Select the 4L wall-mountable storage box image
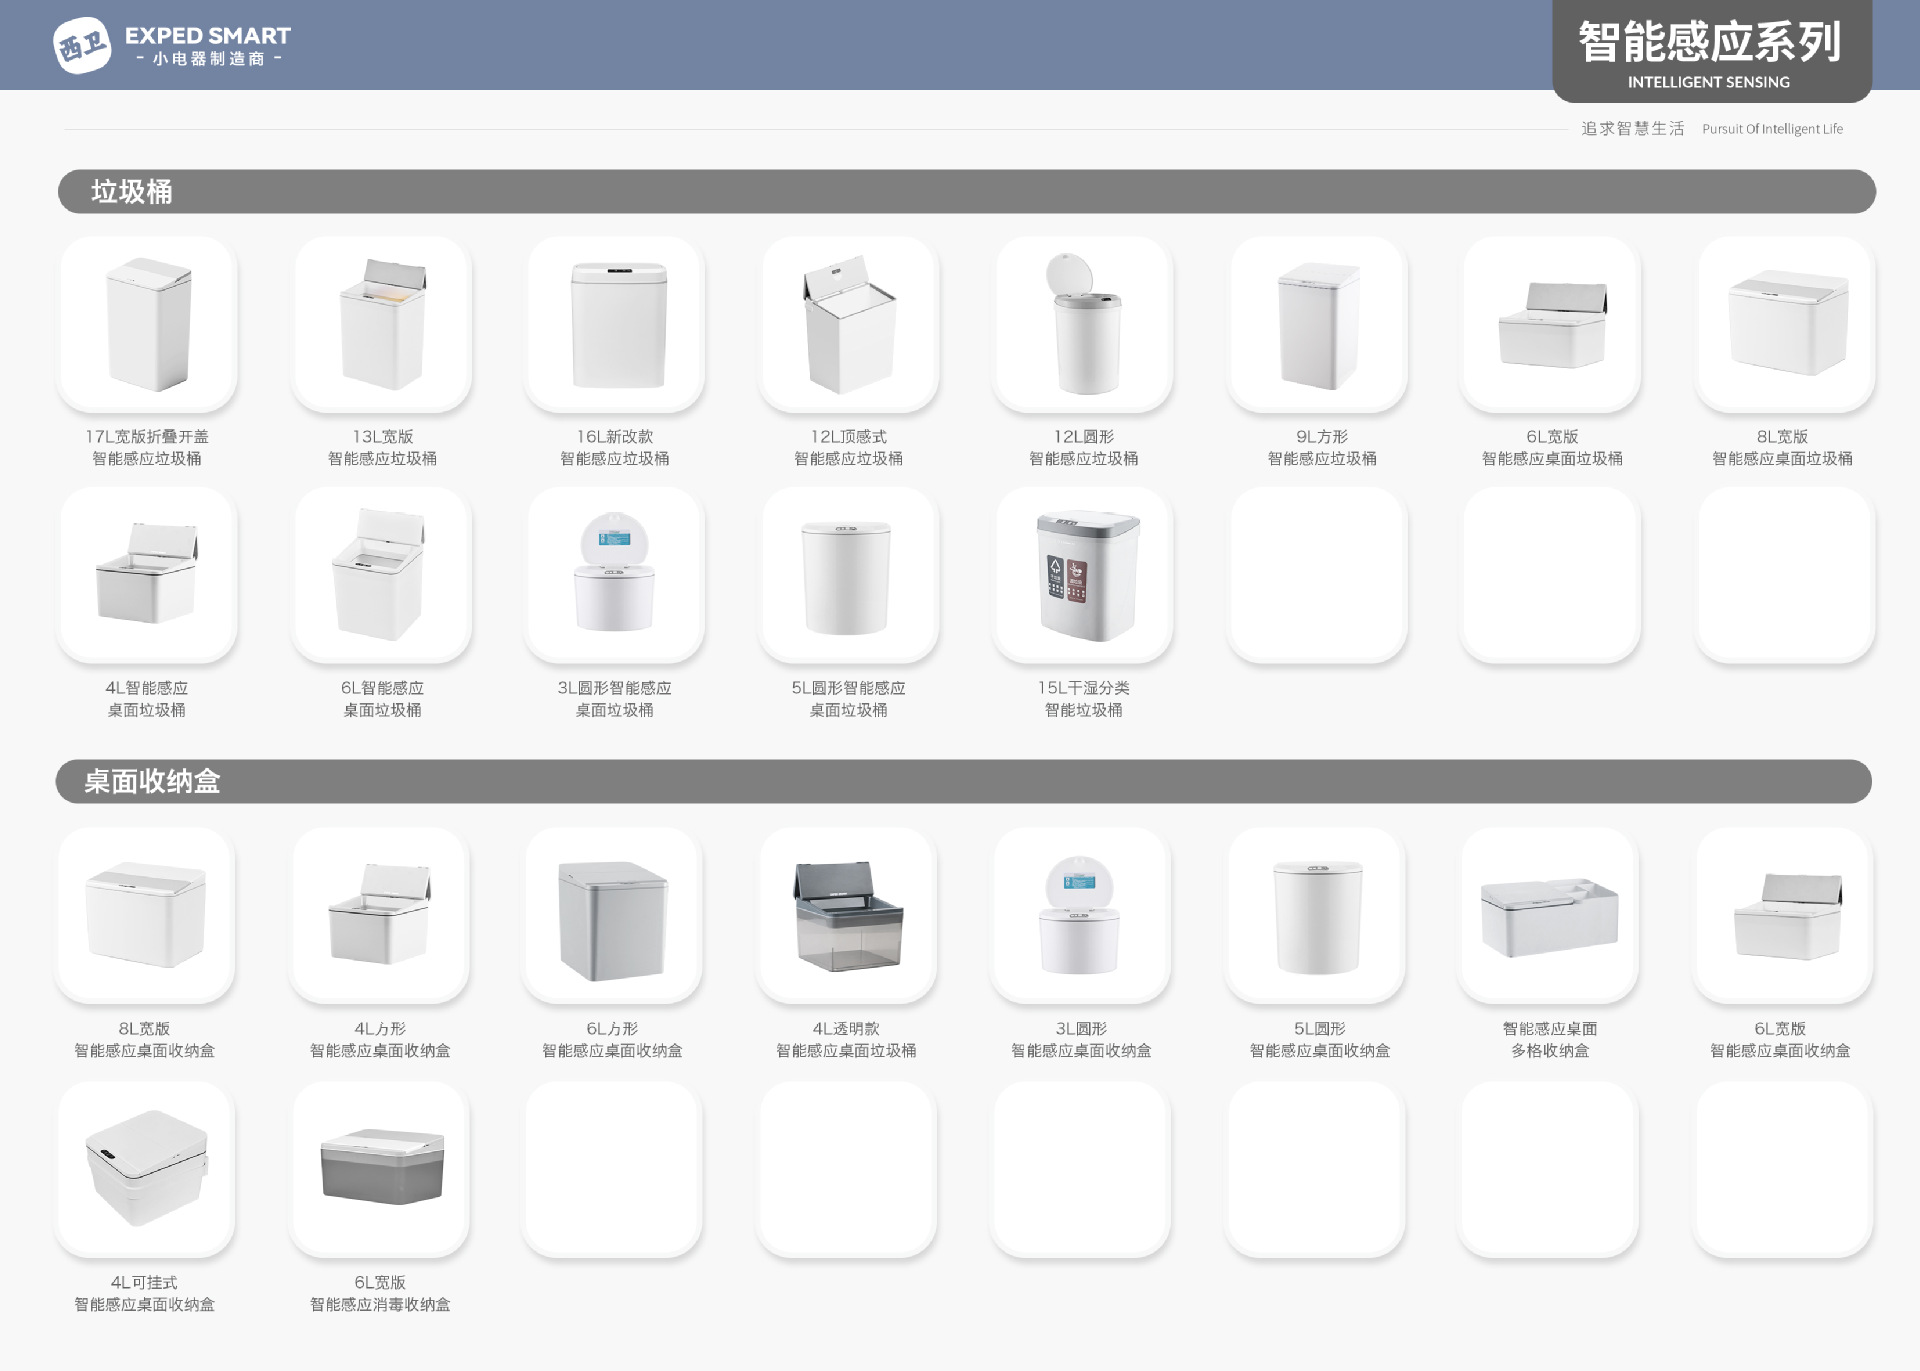The height and width of the screenshot is (1371, 1920). coord(146,1168)
